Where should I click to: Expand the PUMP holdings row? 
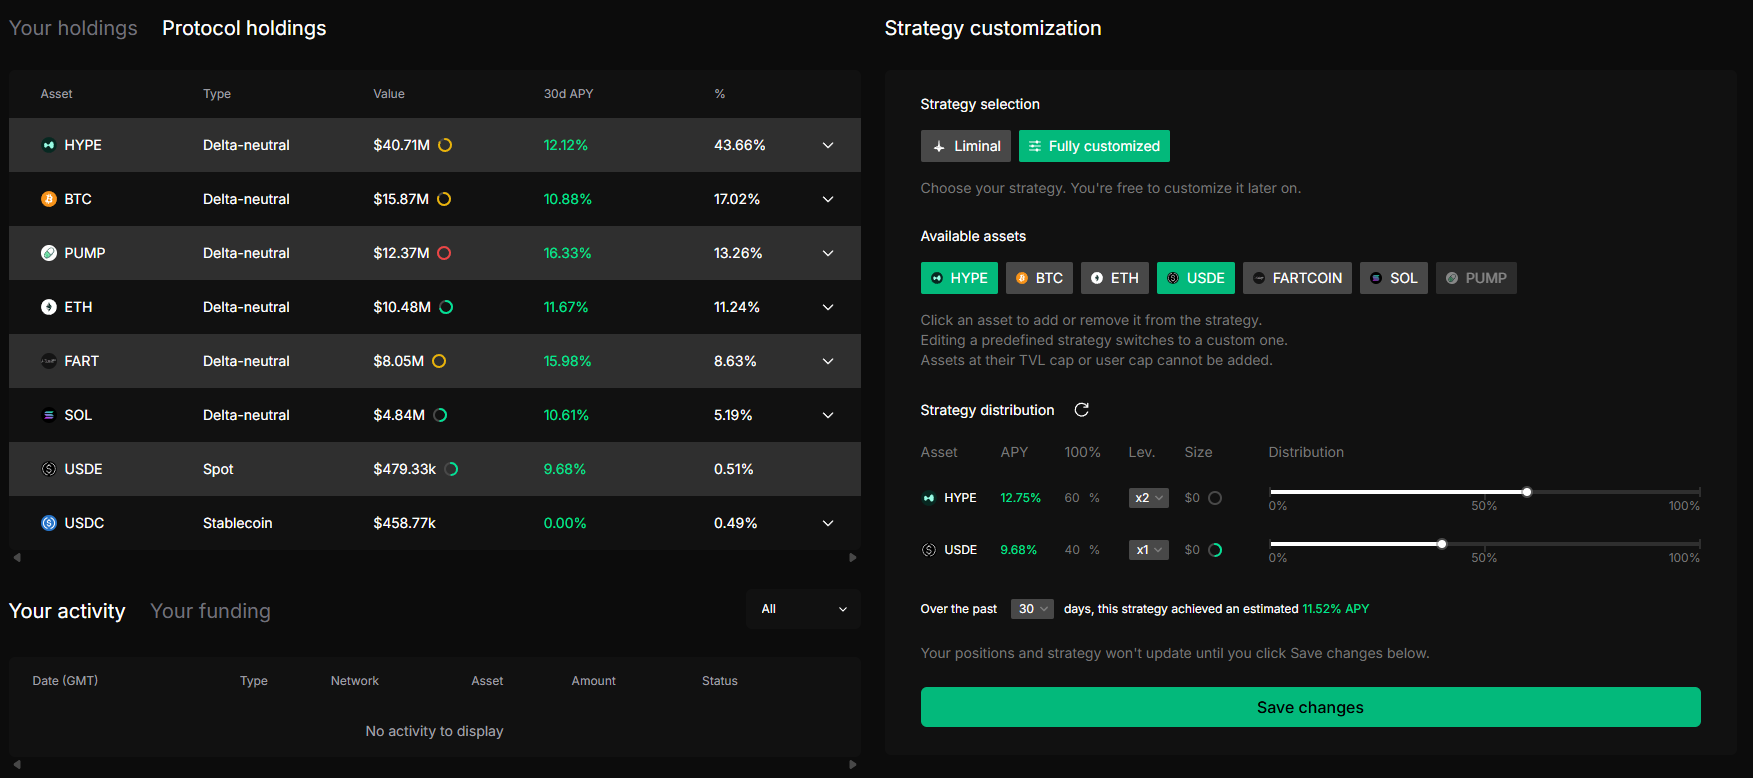pos(828,253)
